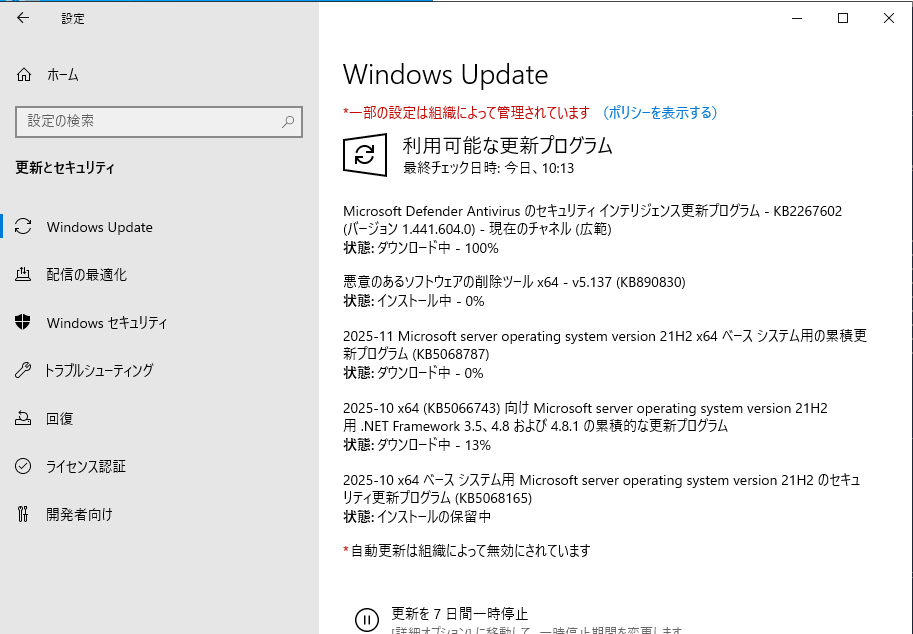Click the Home icon in sidebar
913x634 pixels.
24,75
